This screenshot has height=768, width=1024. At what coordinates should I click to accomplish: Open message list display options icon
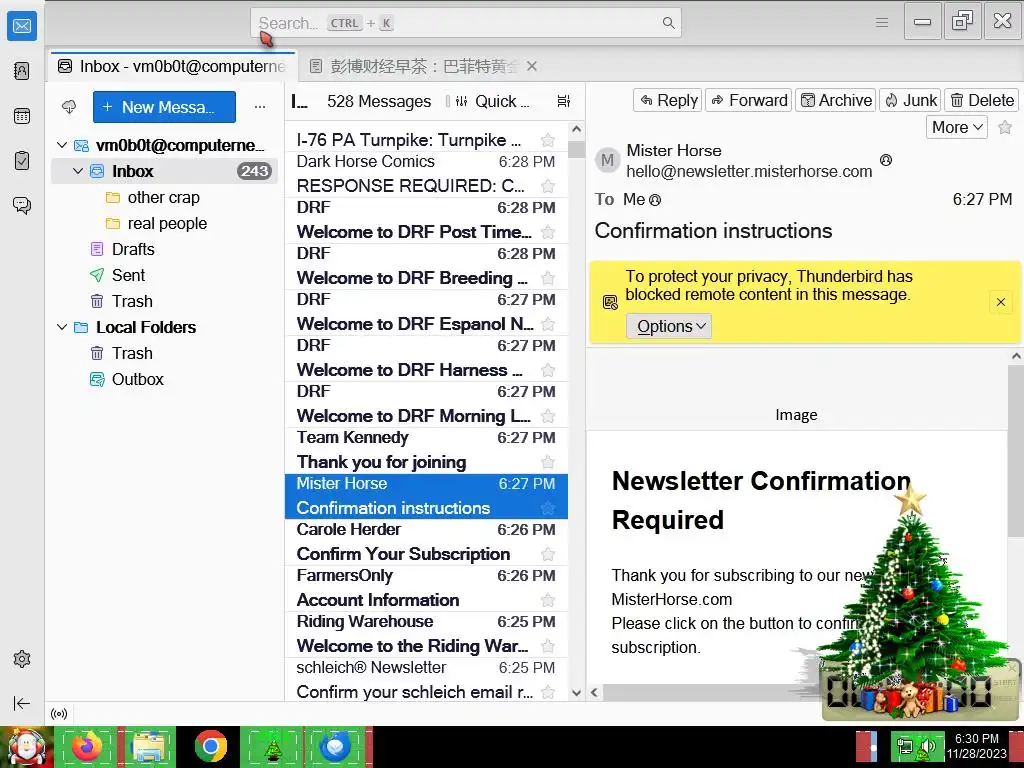click(564, 101)
